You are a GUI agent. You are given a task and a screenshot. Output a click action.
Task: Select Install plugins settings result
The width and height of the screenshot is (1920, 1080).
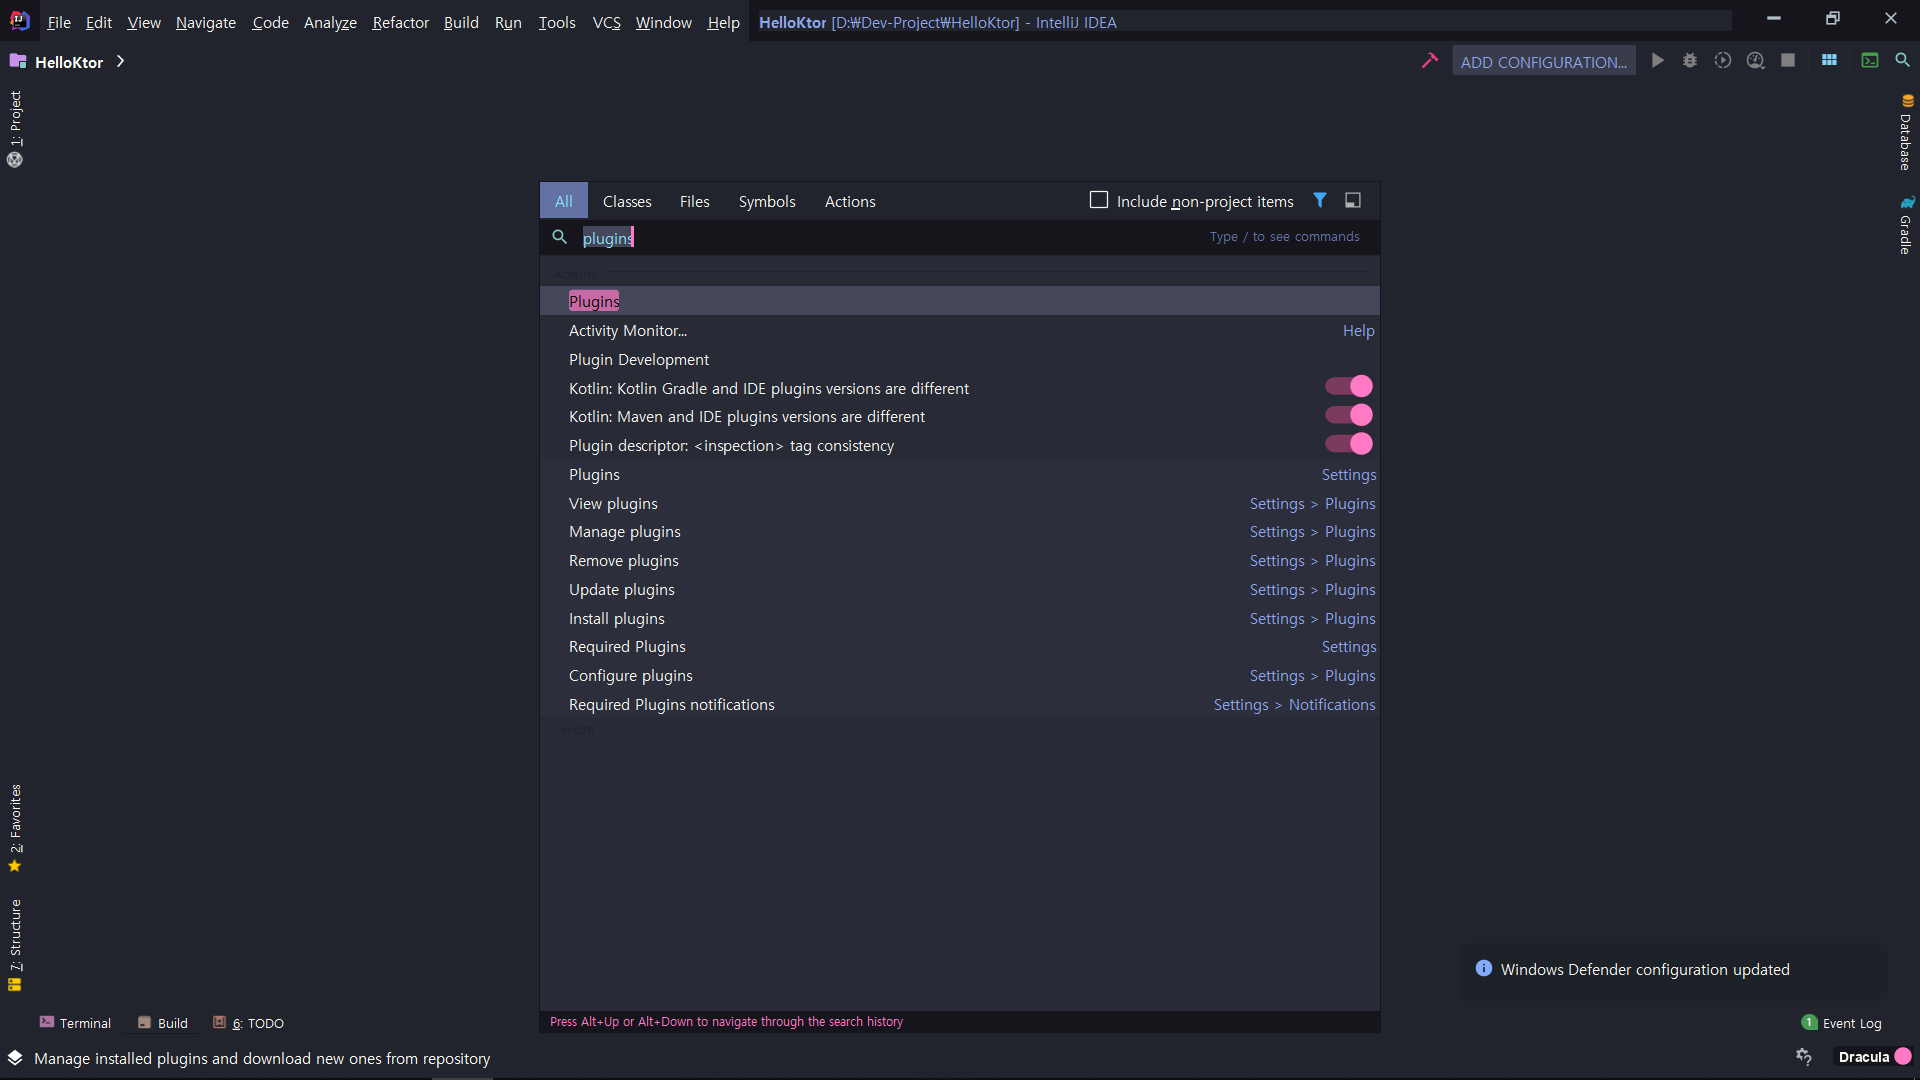coord(616,619)
